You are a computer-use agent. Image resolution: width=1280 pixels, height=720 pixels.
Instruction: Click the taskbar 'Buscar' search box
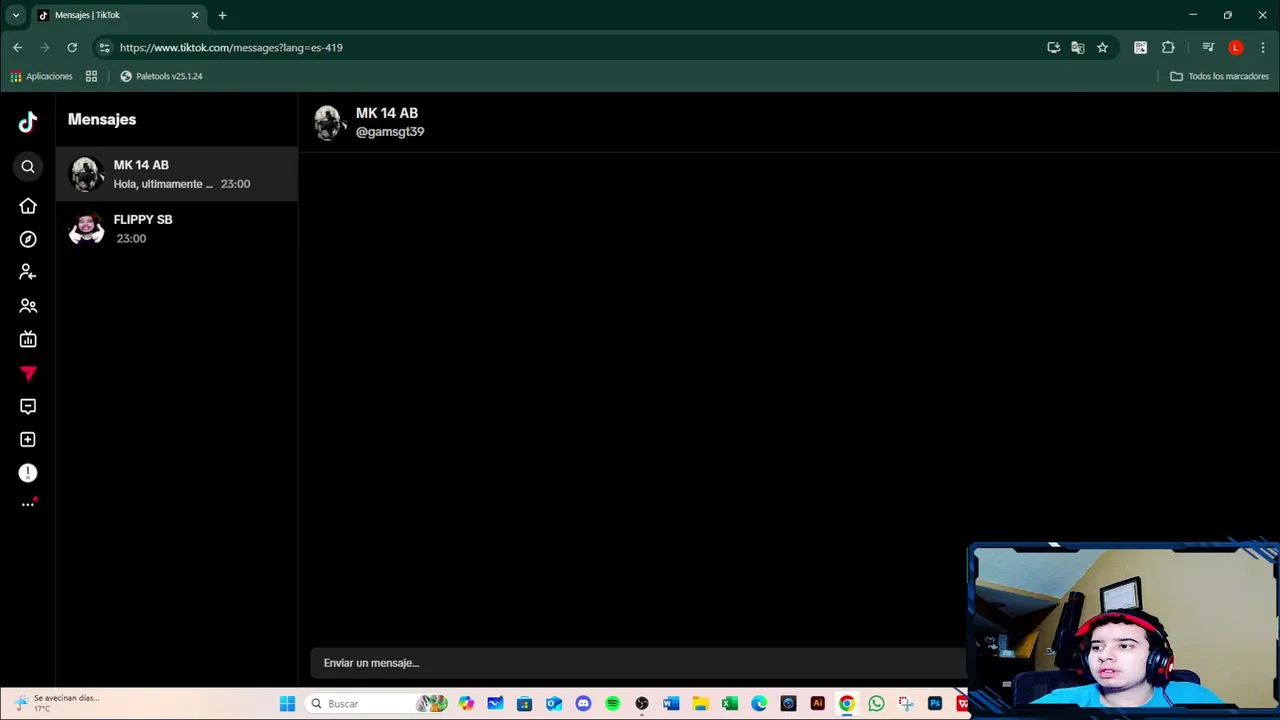pyautogui.click(x=376, y=704)
